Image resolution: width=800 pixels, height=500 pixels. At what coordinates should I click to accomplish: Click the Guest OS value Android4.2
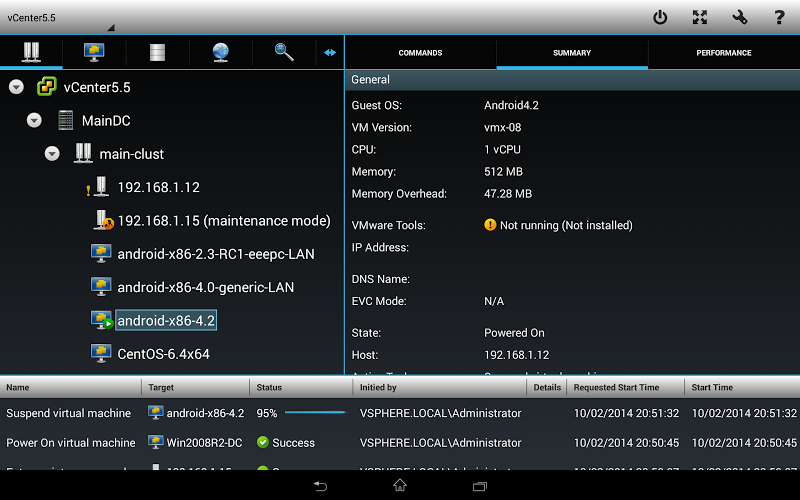tap(511, 105)
